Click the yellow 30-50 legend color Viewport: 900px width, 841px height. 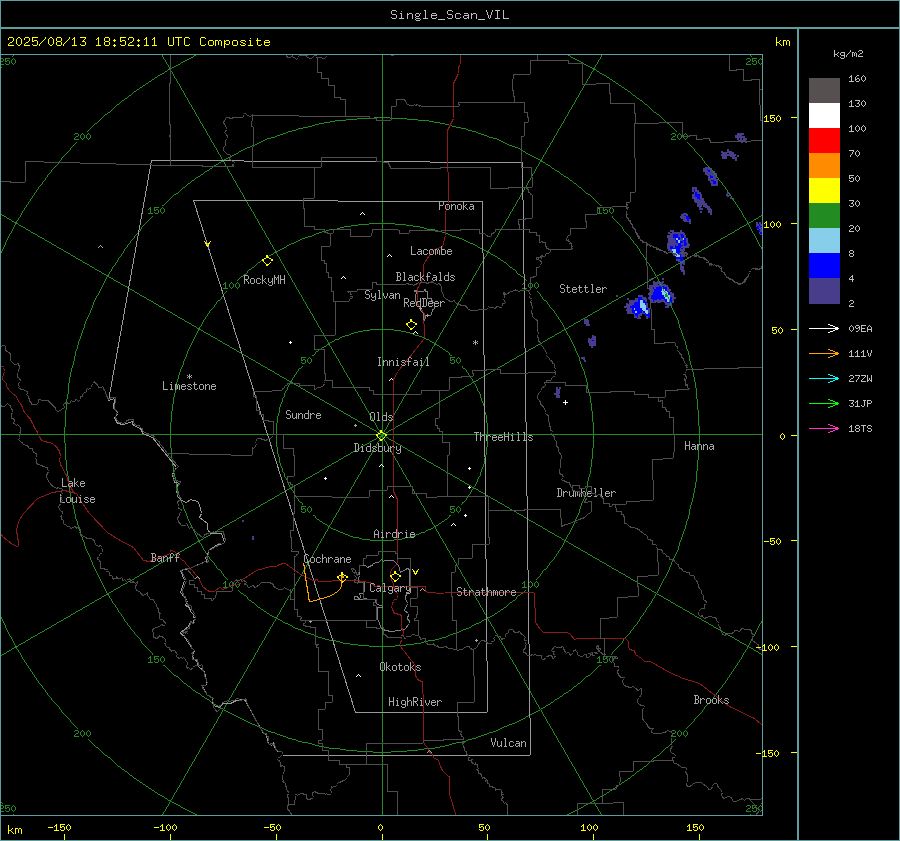[x=824, y=191]
